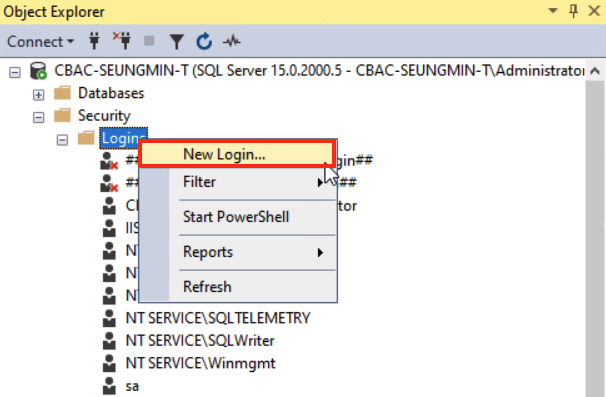Screen dimensions: 606x397
Task: Open the Connect dropdown menu
Action: (40, 41)
